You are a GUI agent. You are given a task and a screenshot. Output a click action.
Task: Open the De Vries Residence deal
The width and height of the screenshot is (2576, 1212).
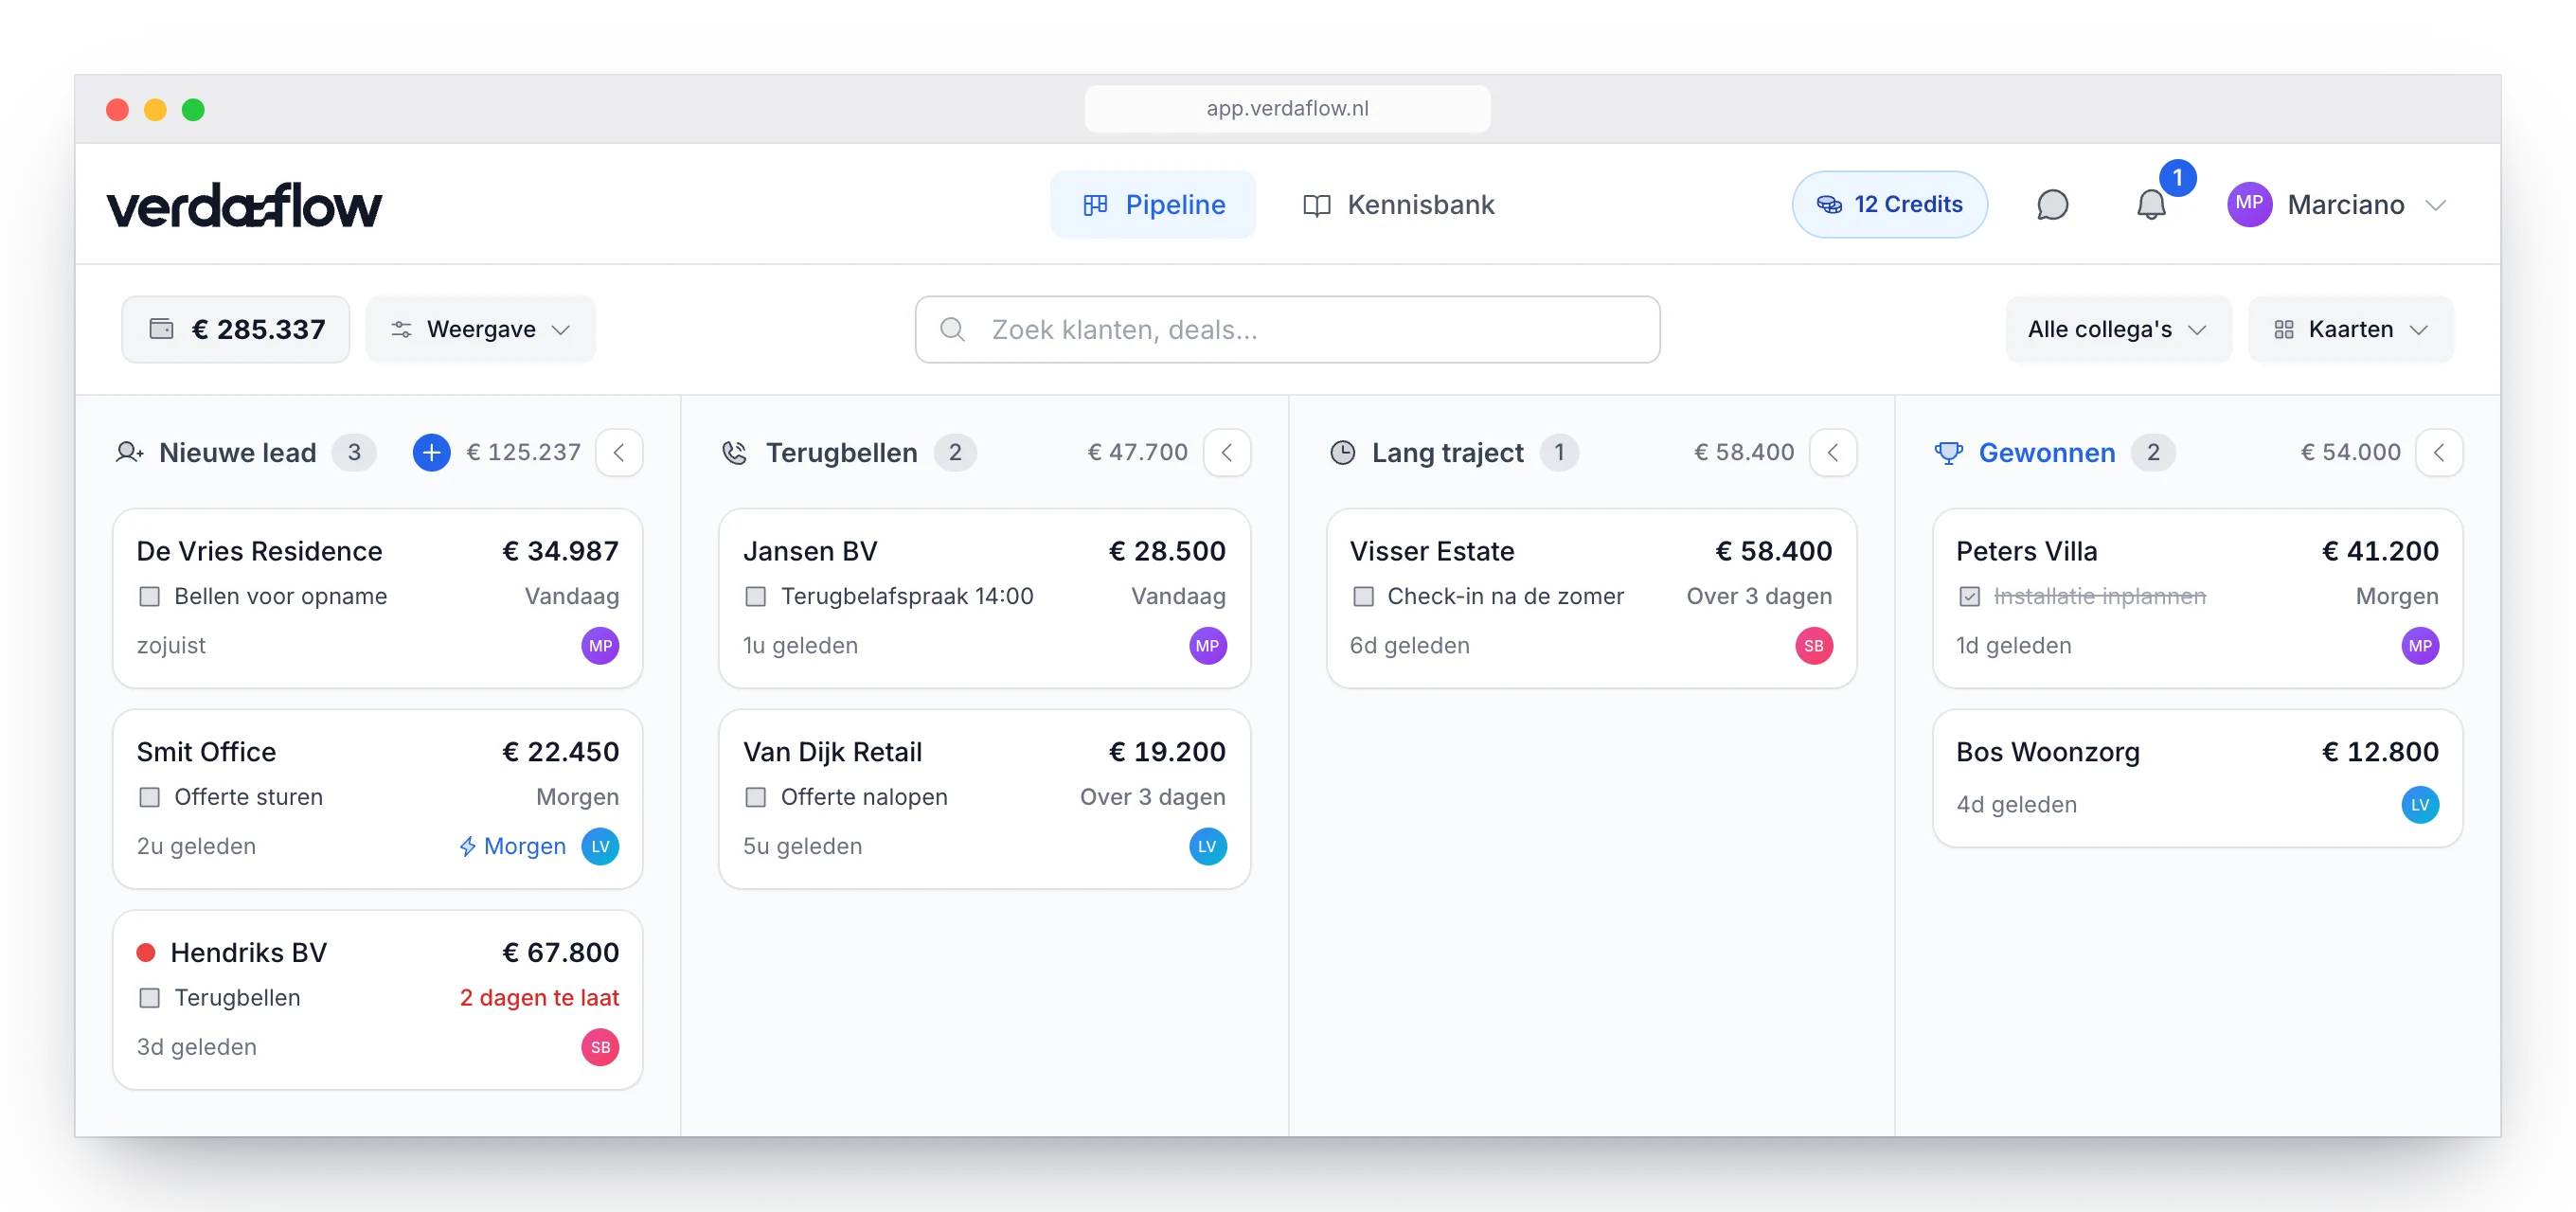tap(377, 598)
